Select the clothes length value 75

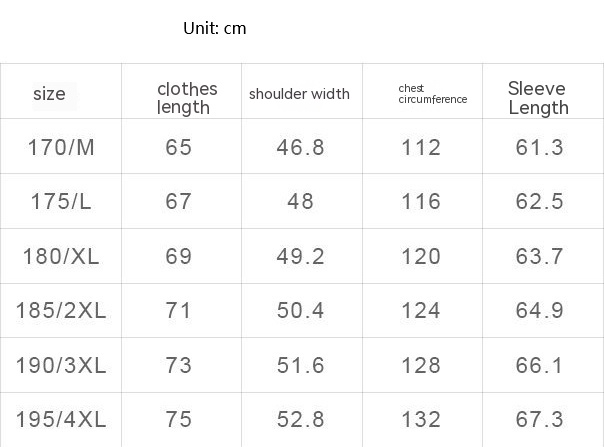click(x=179, y=419)
